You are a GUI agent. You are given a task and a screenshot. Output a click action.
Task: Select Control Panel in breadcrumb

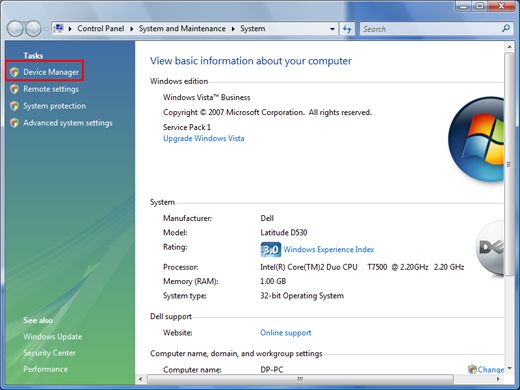pyautogui.click(x=101, y=29)
